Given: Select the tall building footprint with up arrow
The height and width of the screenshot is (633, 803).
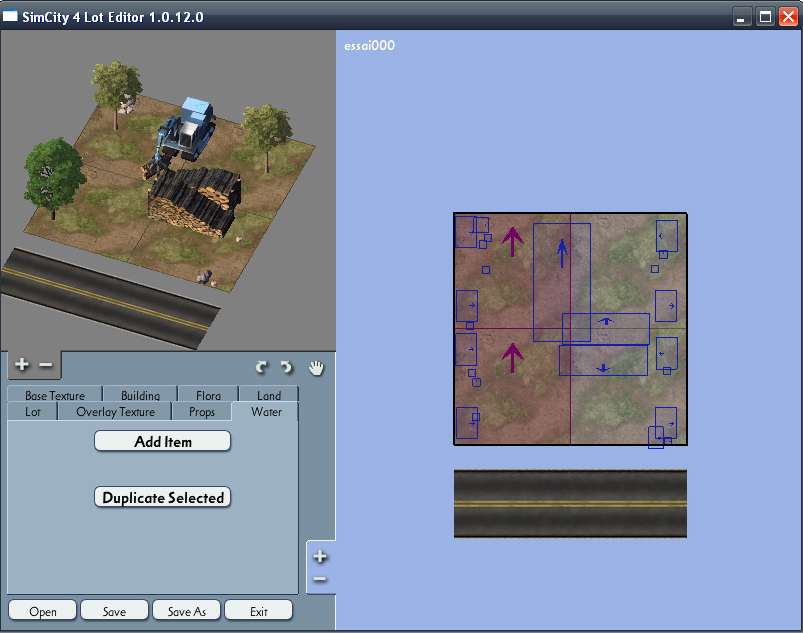Looking at the screenshot, I should tap(562, 282).
